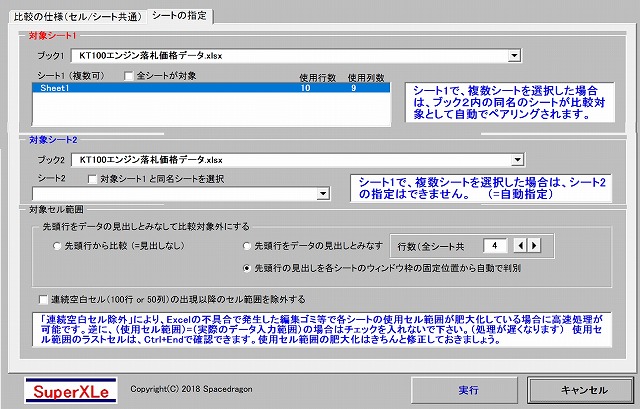The height and width of the screenshot is (409, 640).
Task: Open the ブック1 dropdown arrow
Action: (514, 56)
